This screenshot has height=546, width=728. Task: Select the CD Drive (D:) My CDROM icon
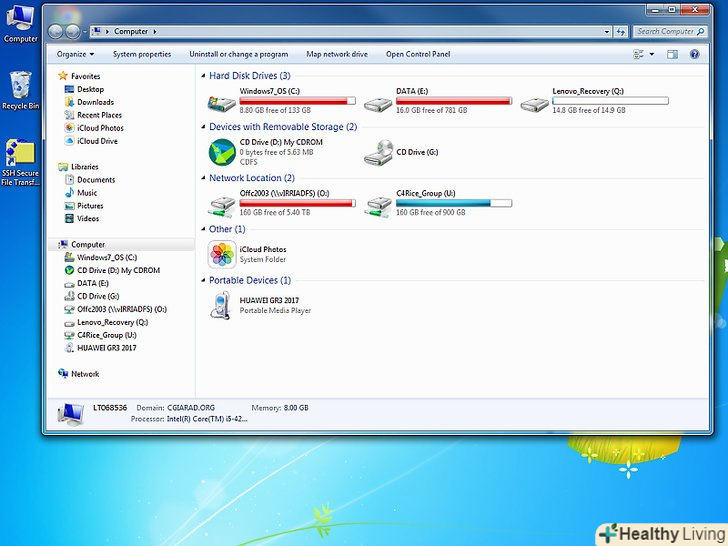(x=222, y=152)
